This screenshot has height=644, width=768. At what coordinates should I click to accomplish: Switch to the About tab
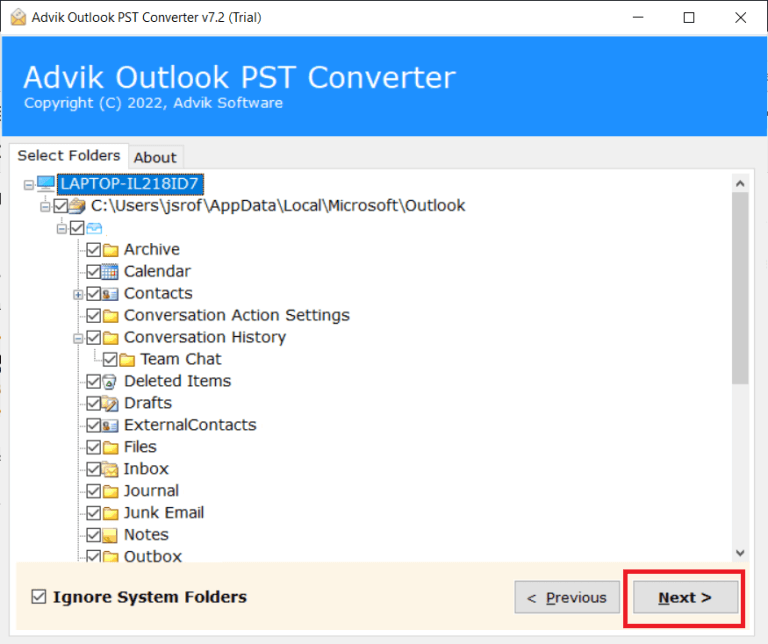[x=155, y=158]
